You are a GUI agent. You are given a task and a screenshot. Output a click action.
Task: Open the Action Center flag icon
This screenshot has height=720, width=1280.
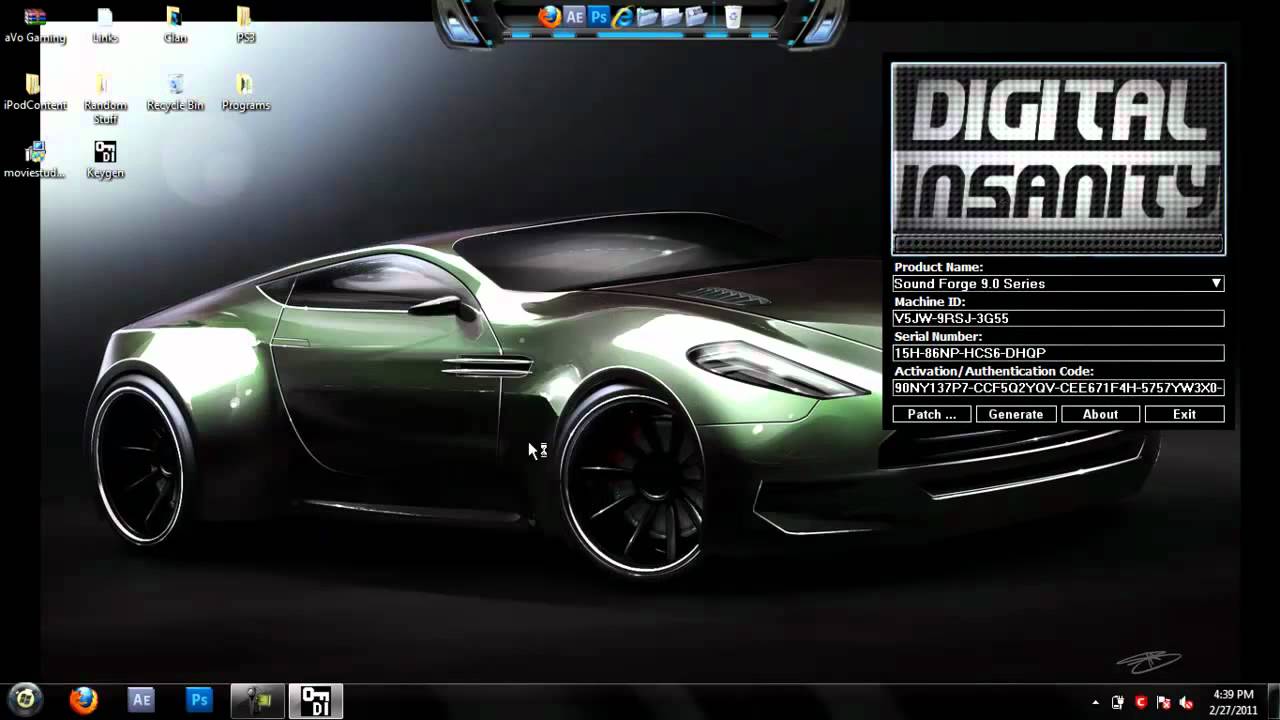(x=1164, y=702)
